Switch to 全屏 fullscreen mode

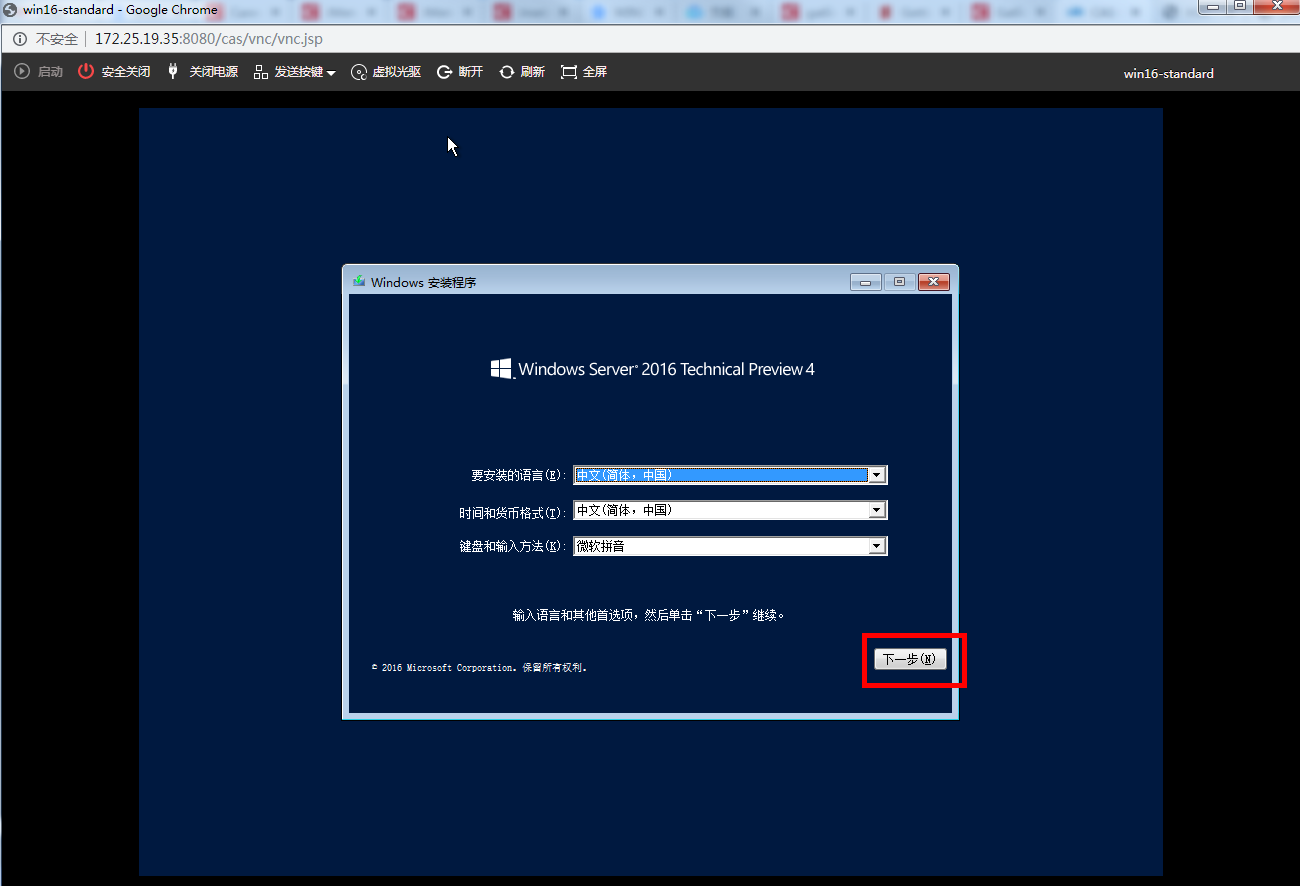(584, 72)
